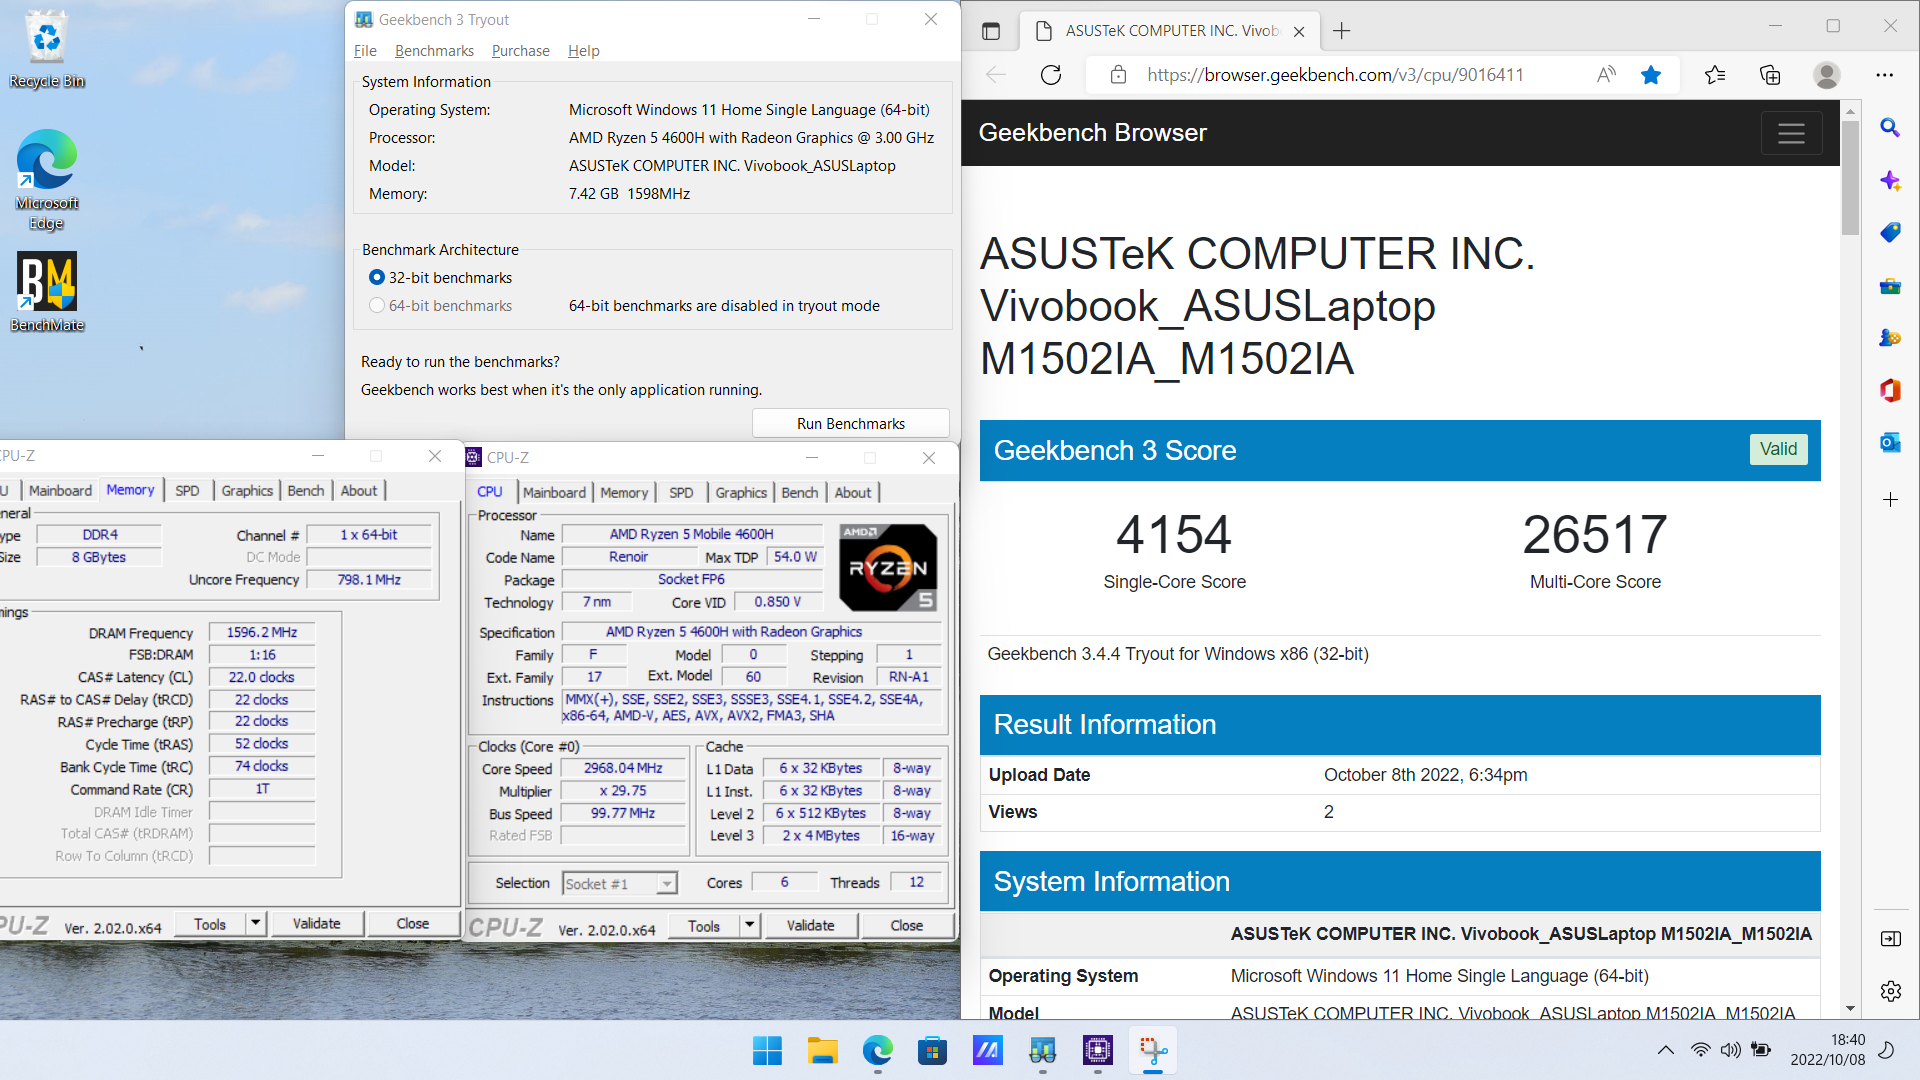The width and height of the screenshot is (1920, 1080).
Task: Click Tools button in right CPU-Z
Action: [704, 925]
